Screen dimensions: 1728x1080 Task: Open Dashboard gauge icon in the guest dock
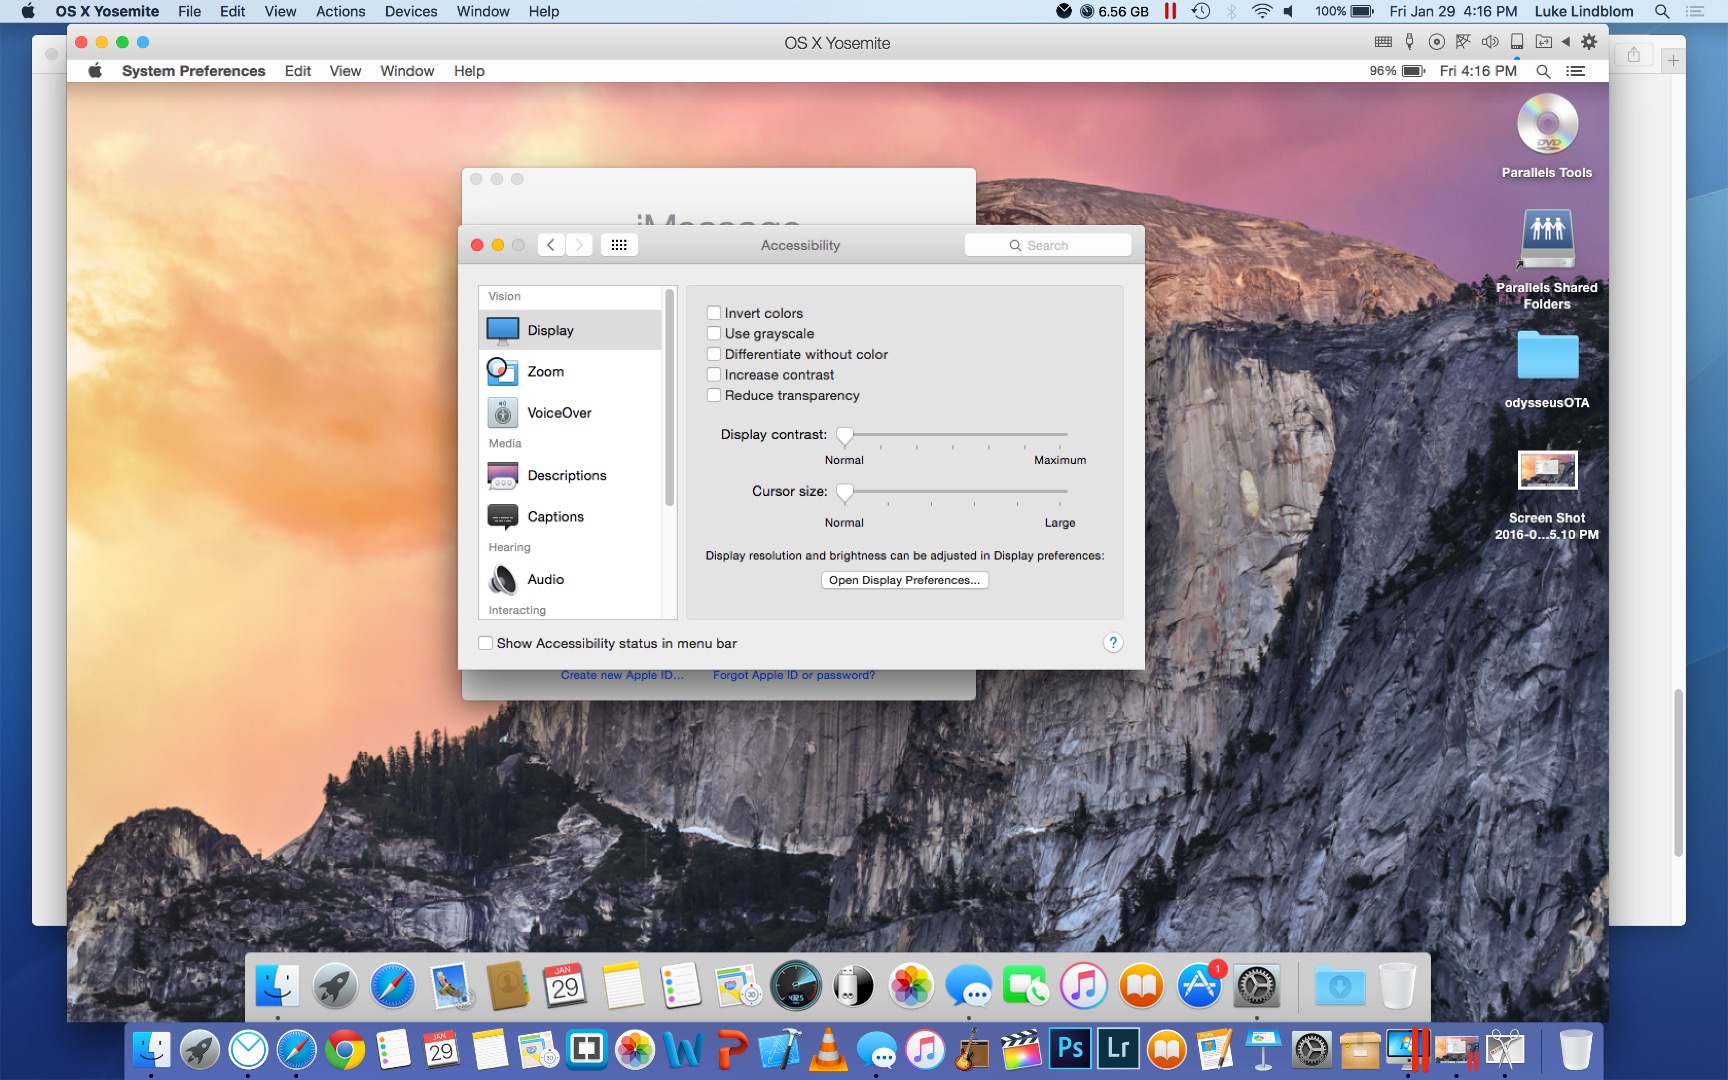click(x=796, y=987)
